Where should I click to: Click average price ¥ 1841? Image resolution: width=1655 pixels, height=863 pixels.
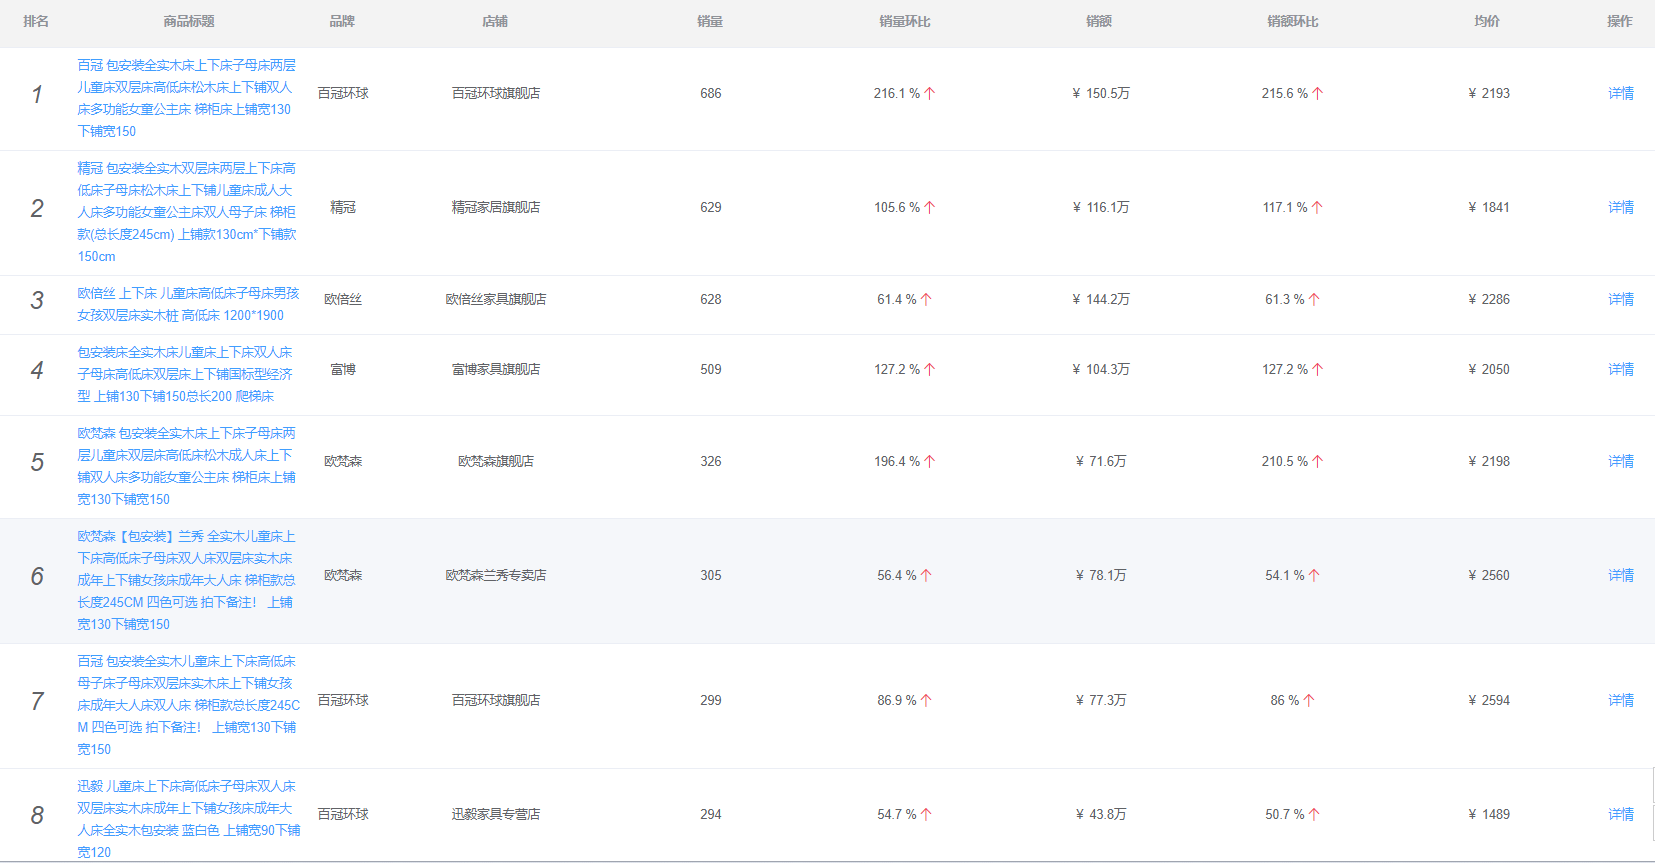pyautogui.click(x=1489, y=207)
